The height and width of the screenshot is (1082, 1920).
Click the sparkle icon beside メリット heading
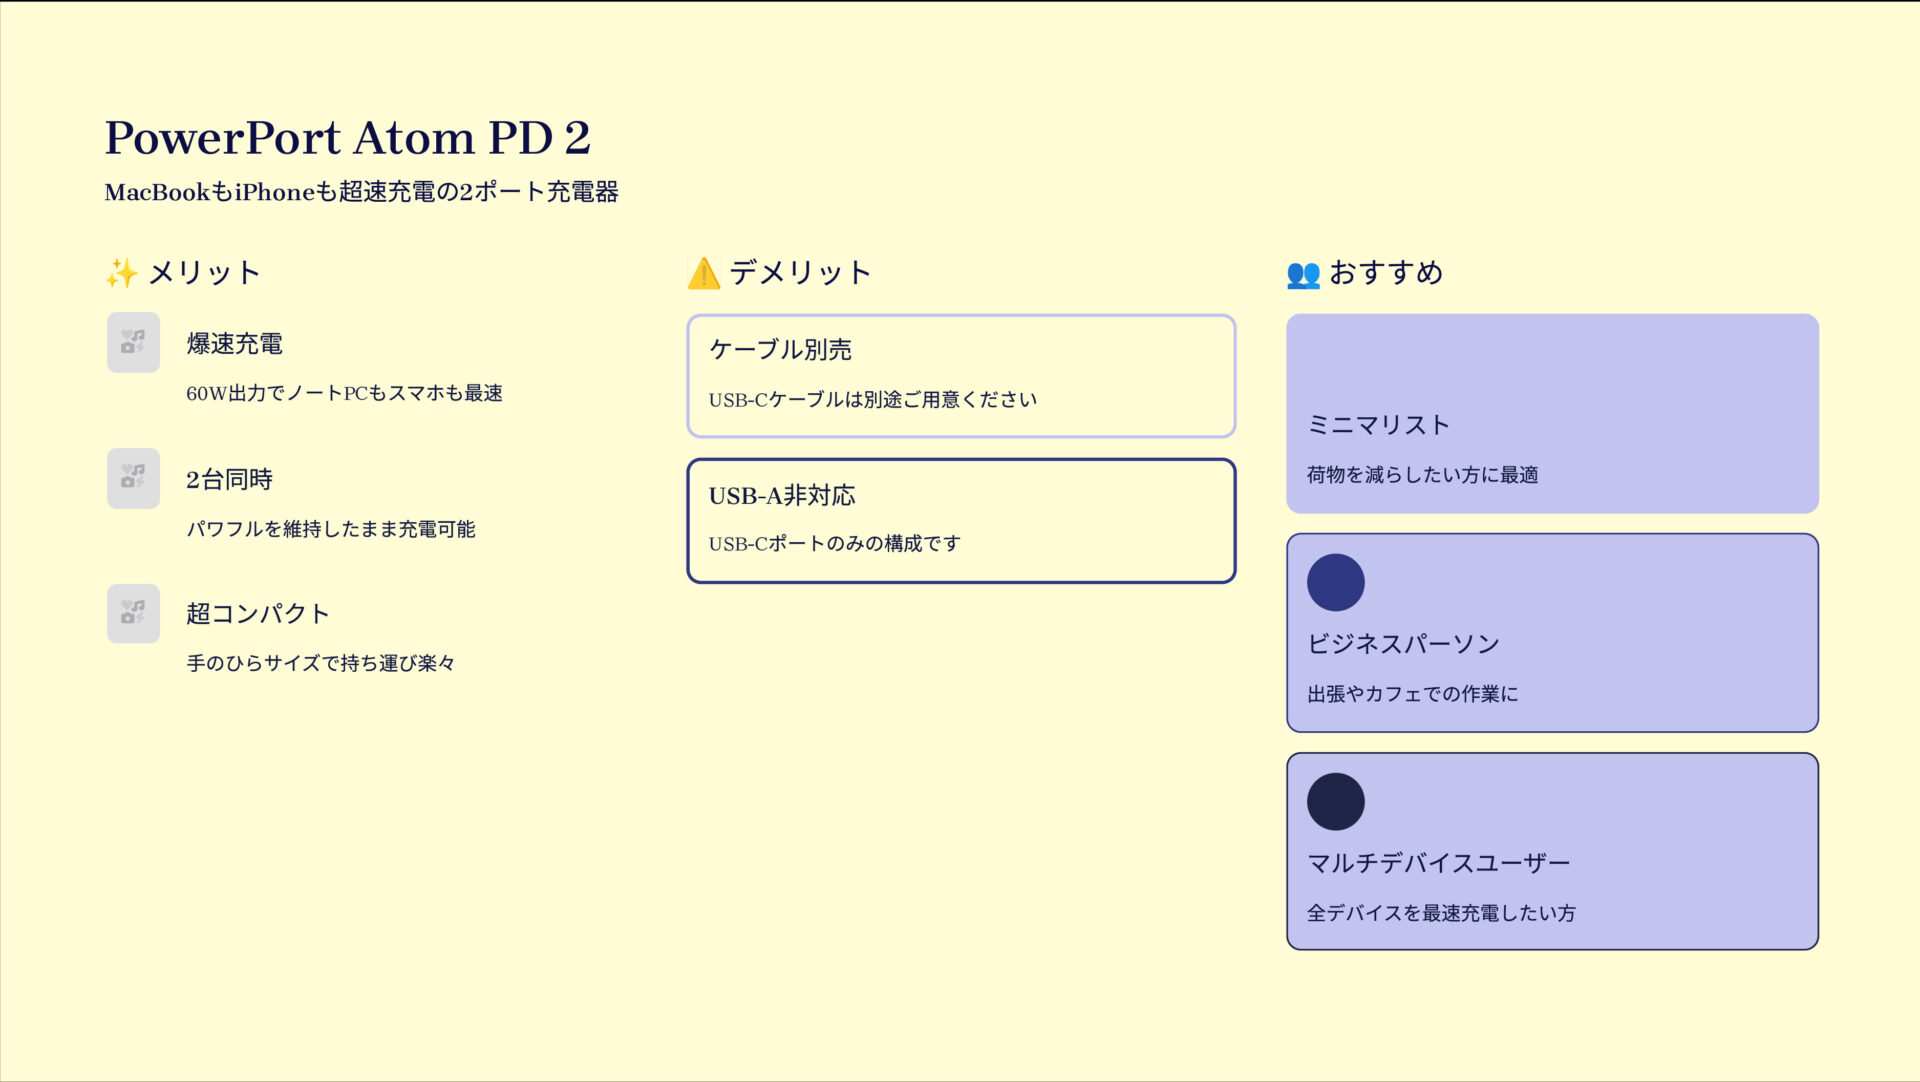[x=119, y=271]
